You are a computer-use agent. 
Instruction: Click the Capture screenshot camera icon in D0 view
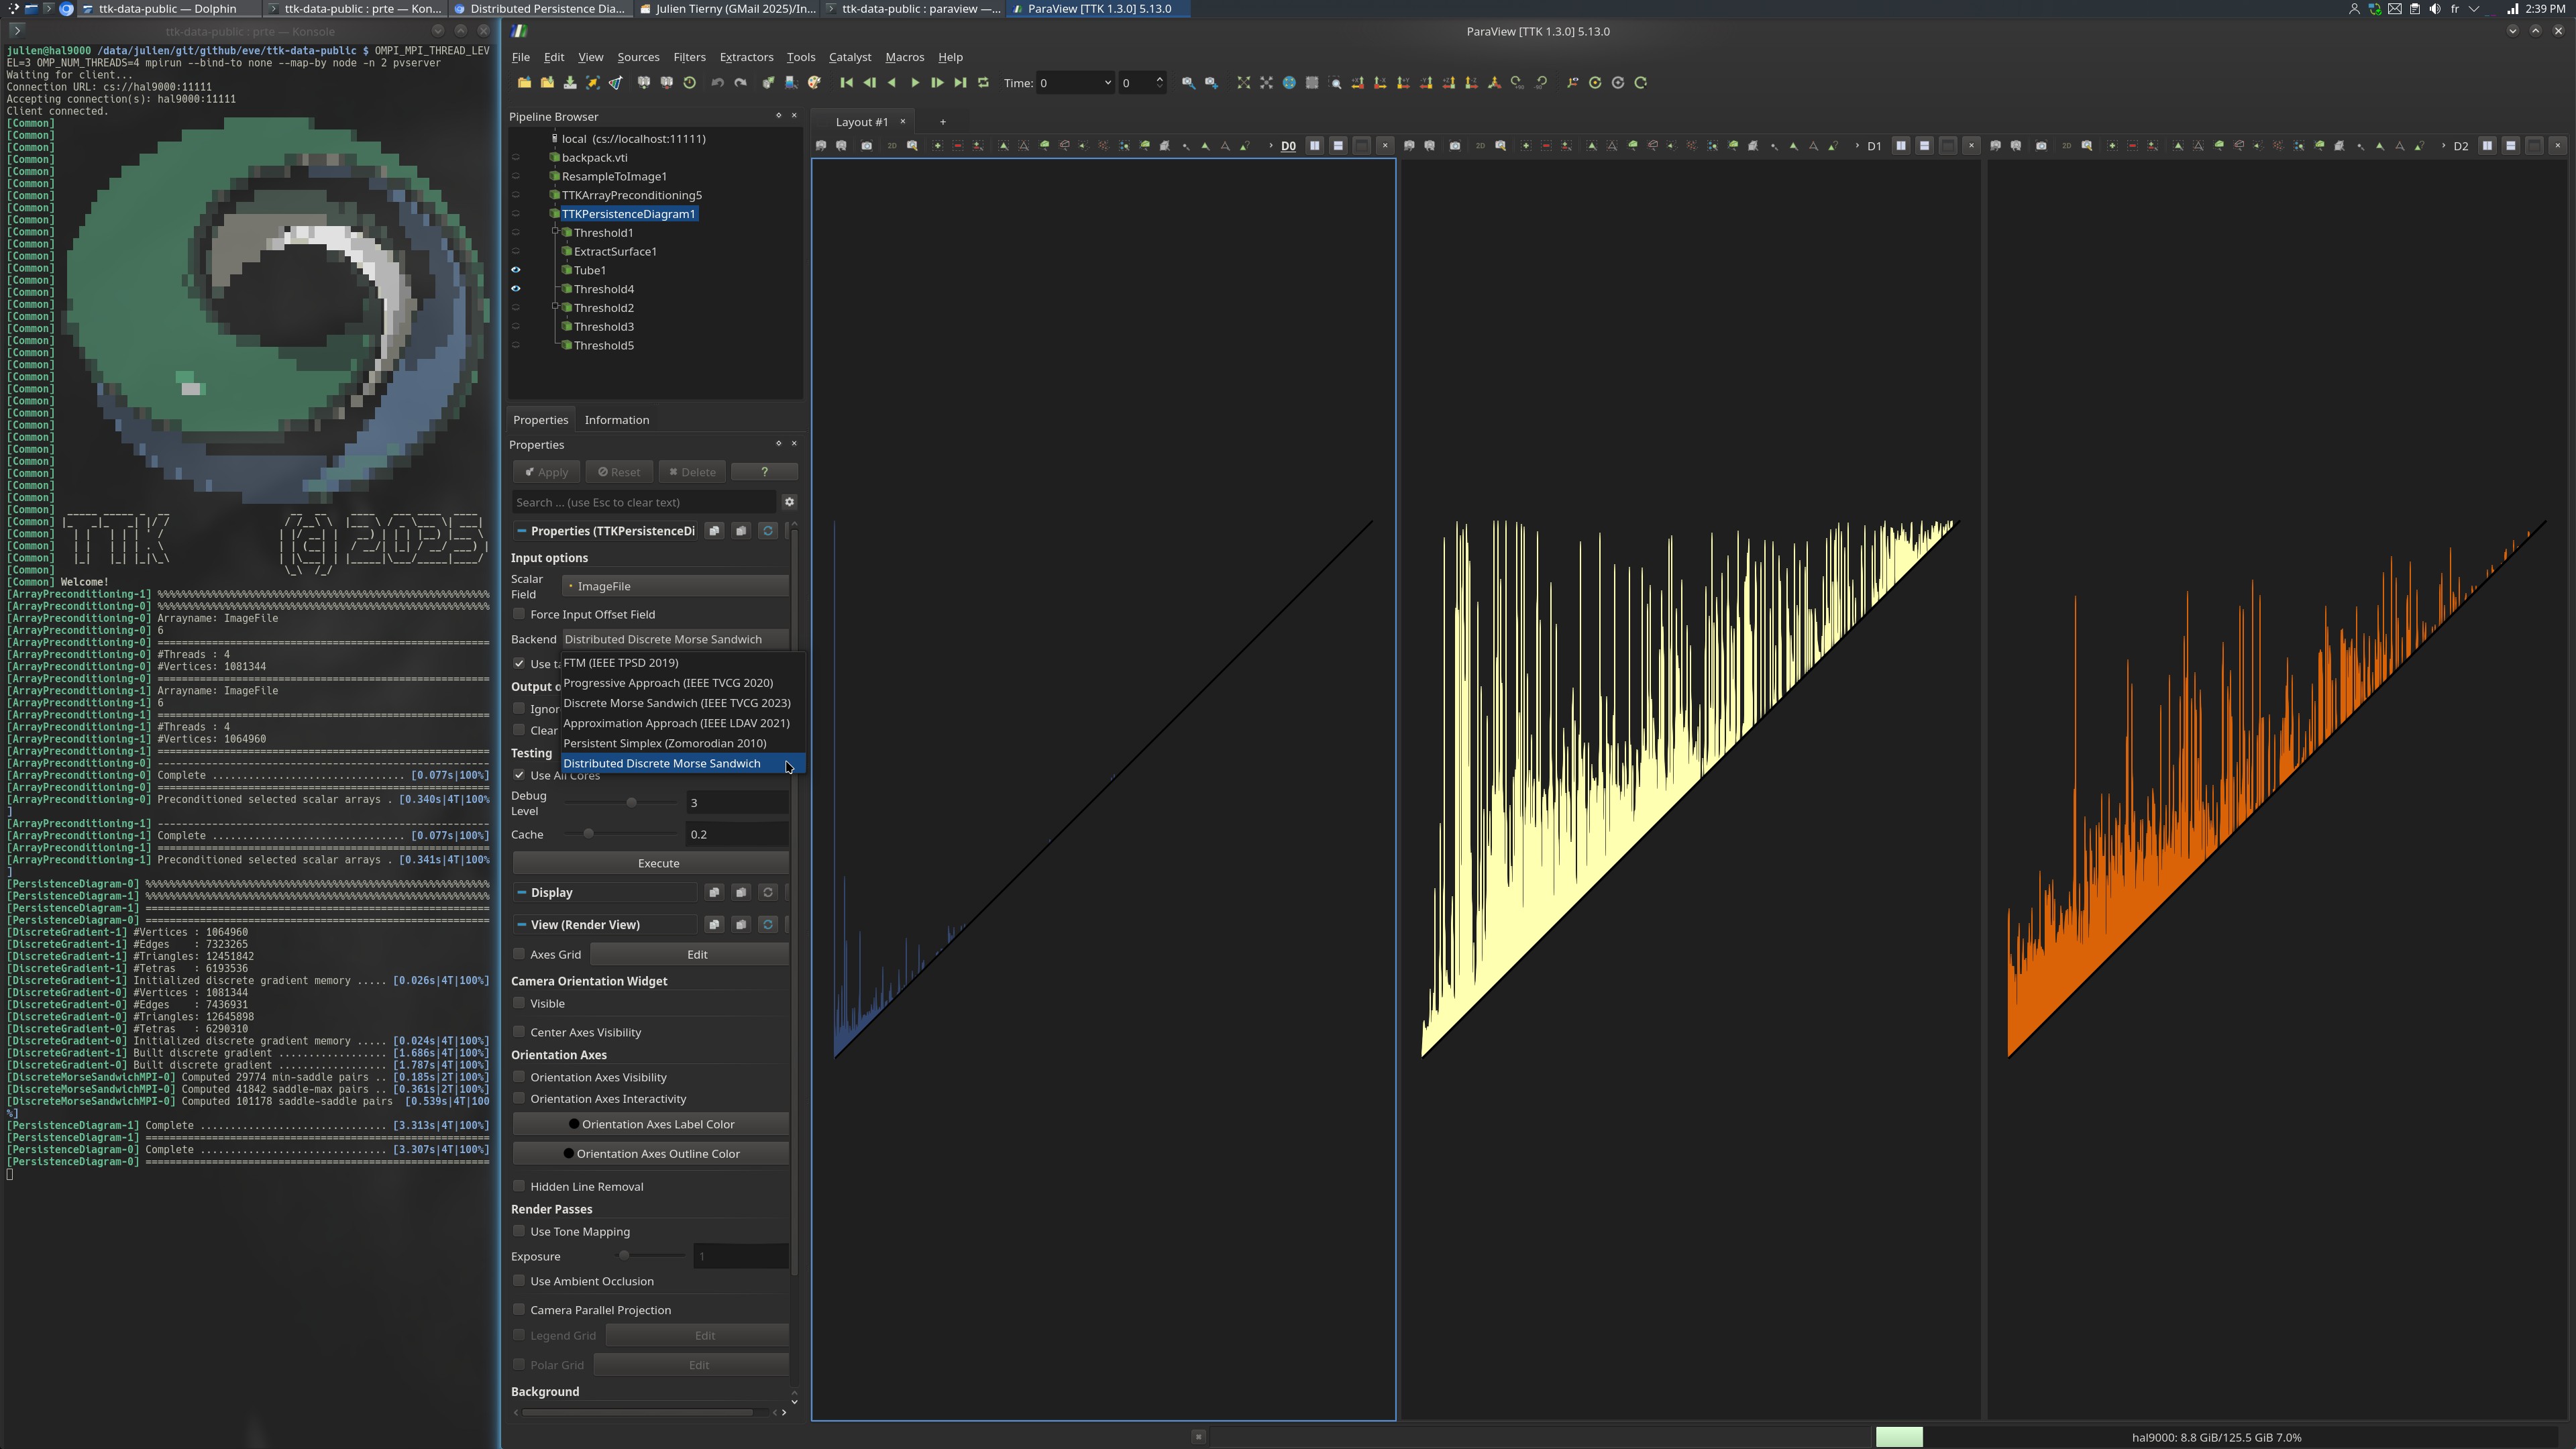click(x=866, y=146)
